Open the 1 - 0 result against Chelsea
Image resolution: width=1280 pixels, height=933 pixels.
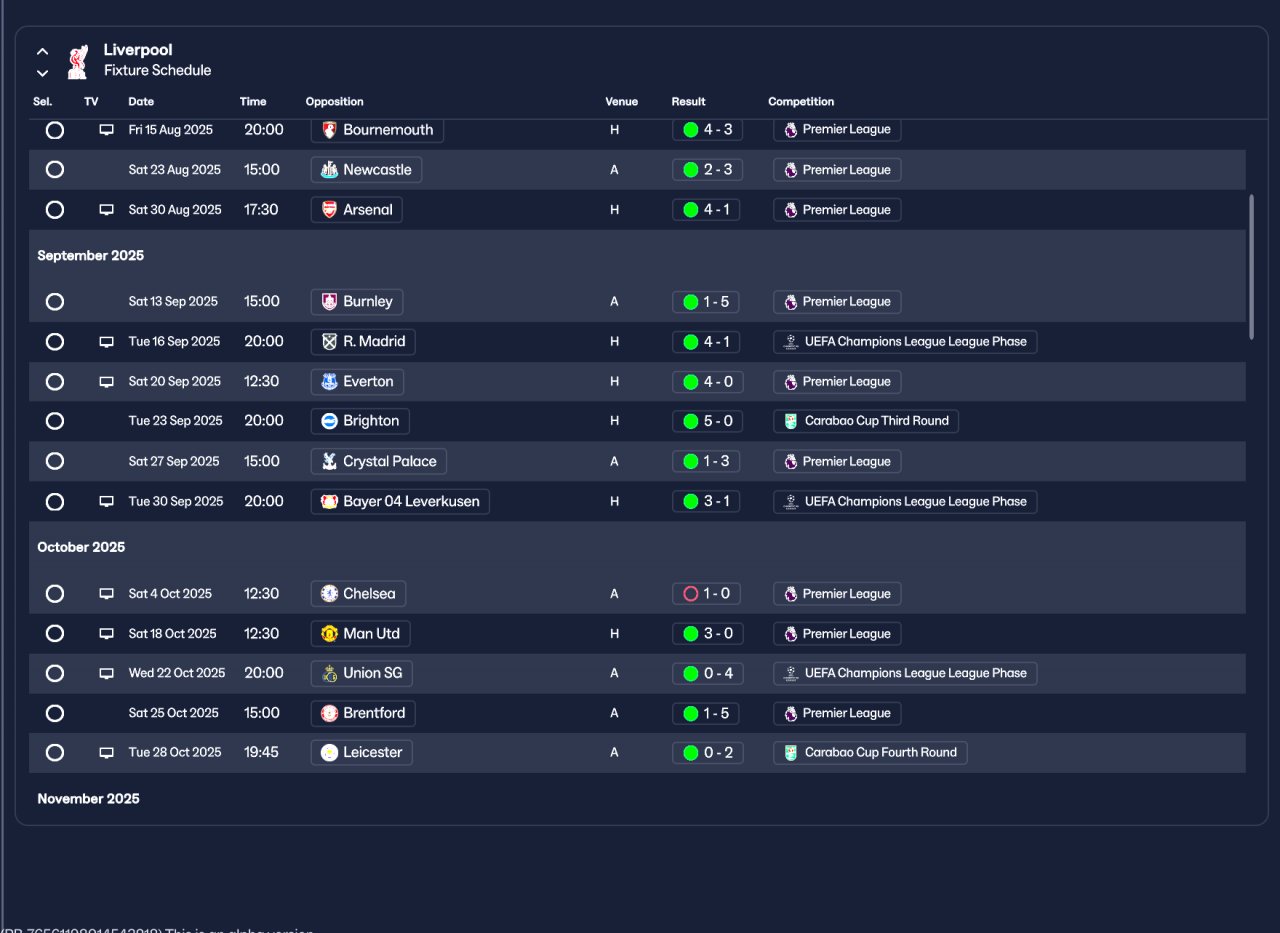pyautogui.click(x=707, y=594)
